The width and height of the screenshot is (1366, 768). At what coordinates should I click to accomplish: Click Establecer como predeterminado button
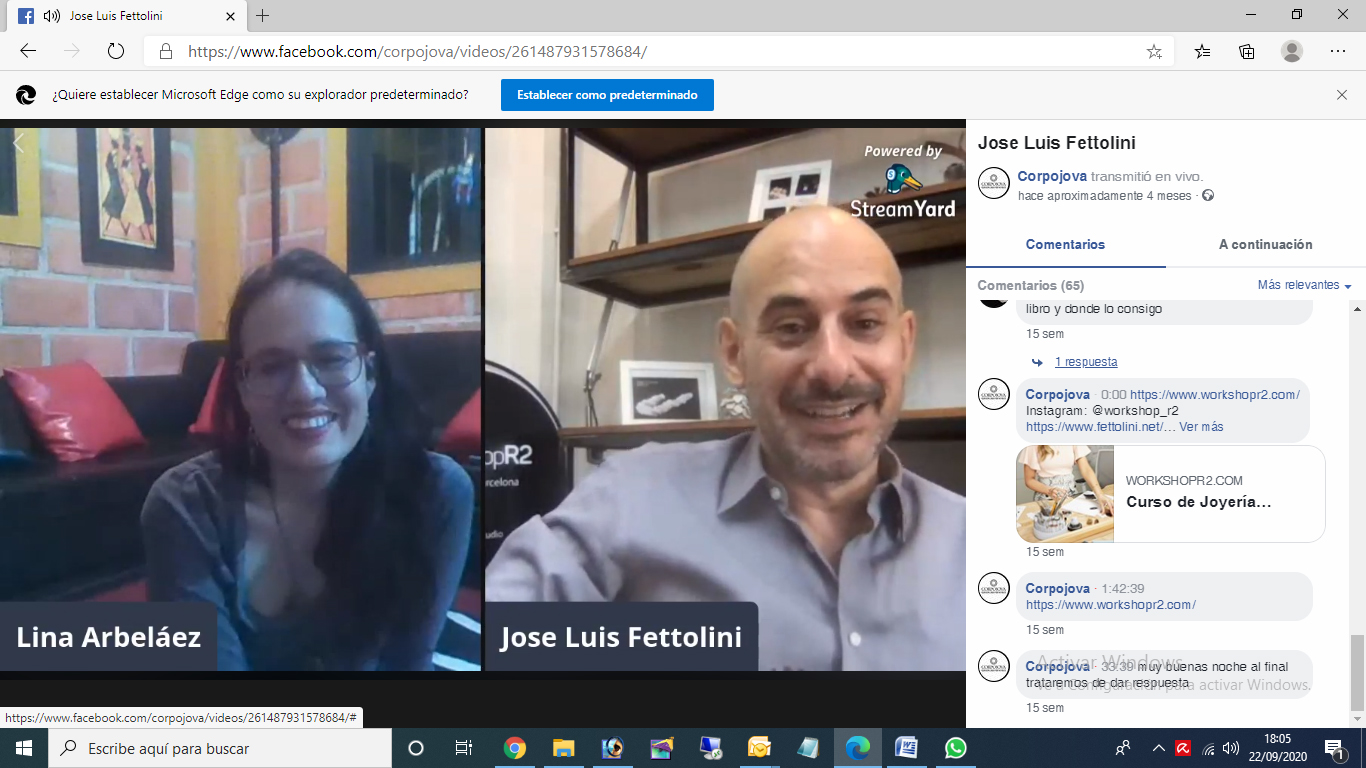(x=607, y=95)
